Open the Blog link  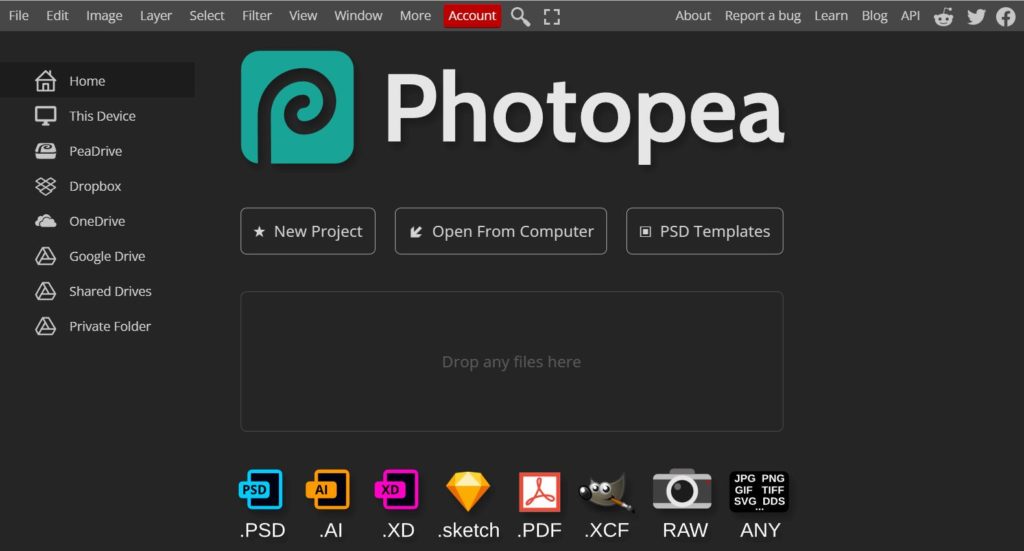(x=874, y=16)
